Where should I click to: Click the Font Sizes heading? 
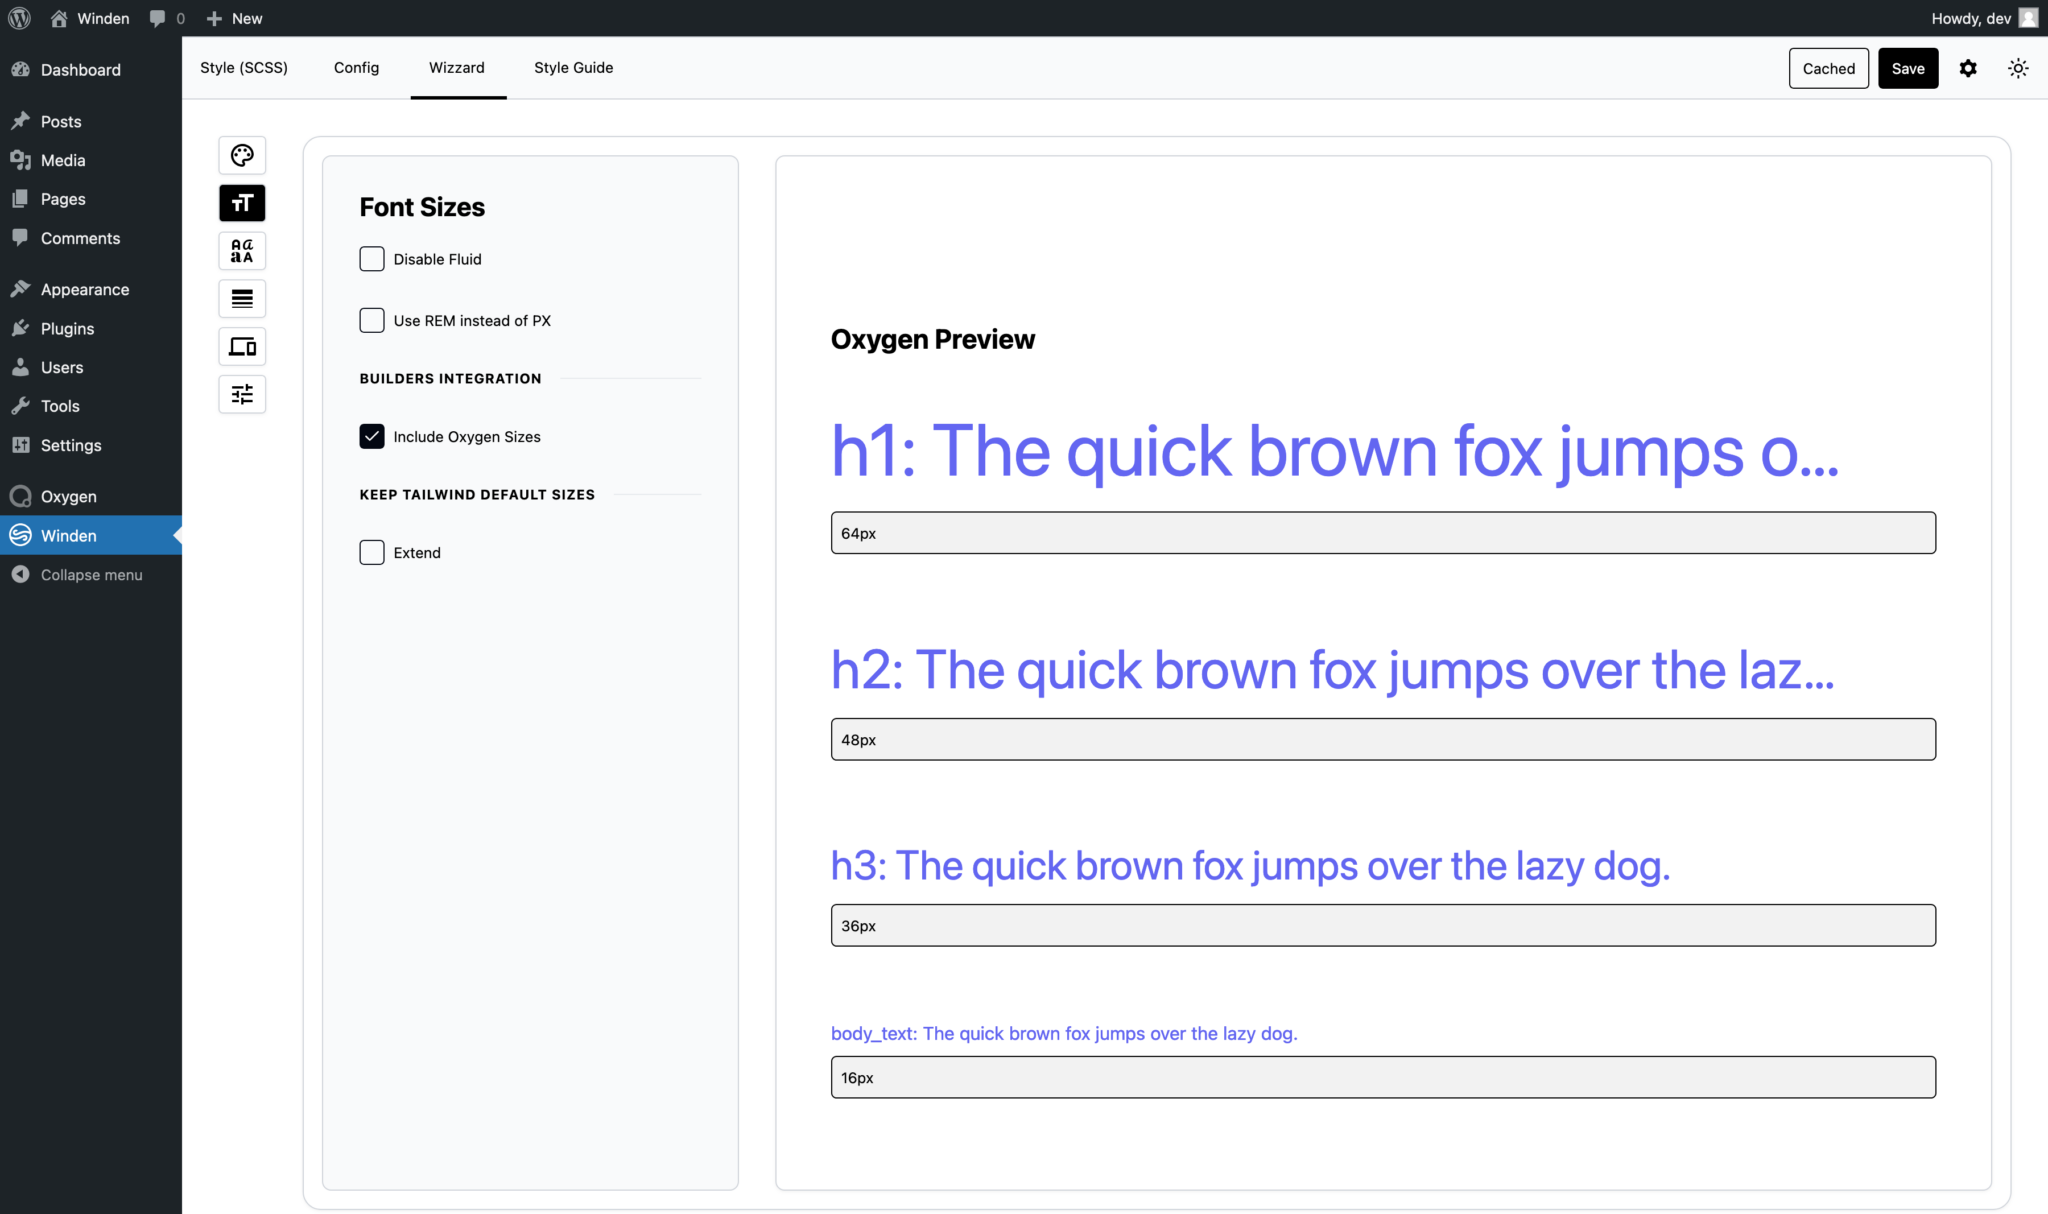[x=422, y=207]
